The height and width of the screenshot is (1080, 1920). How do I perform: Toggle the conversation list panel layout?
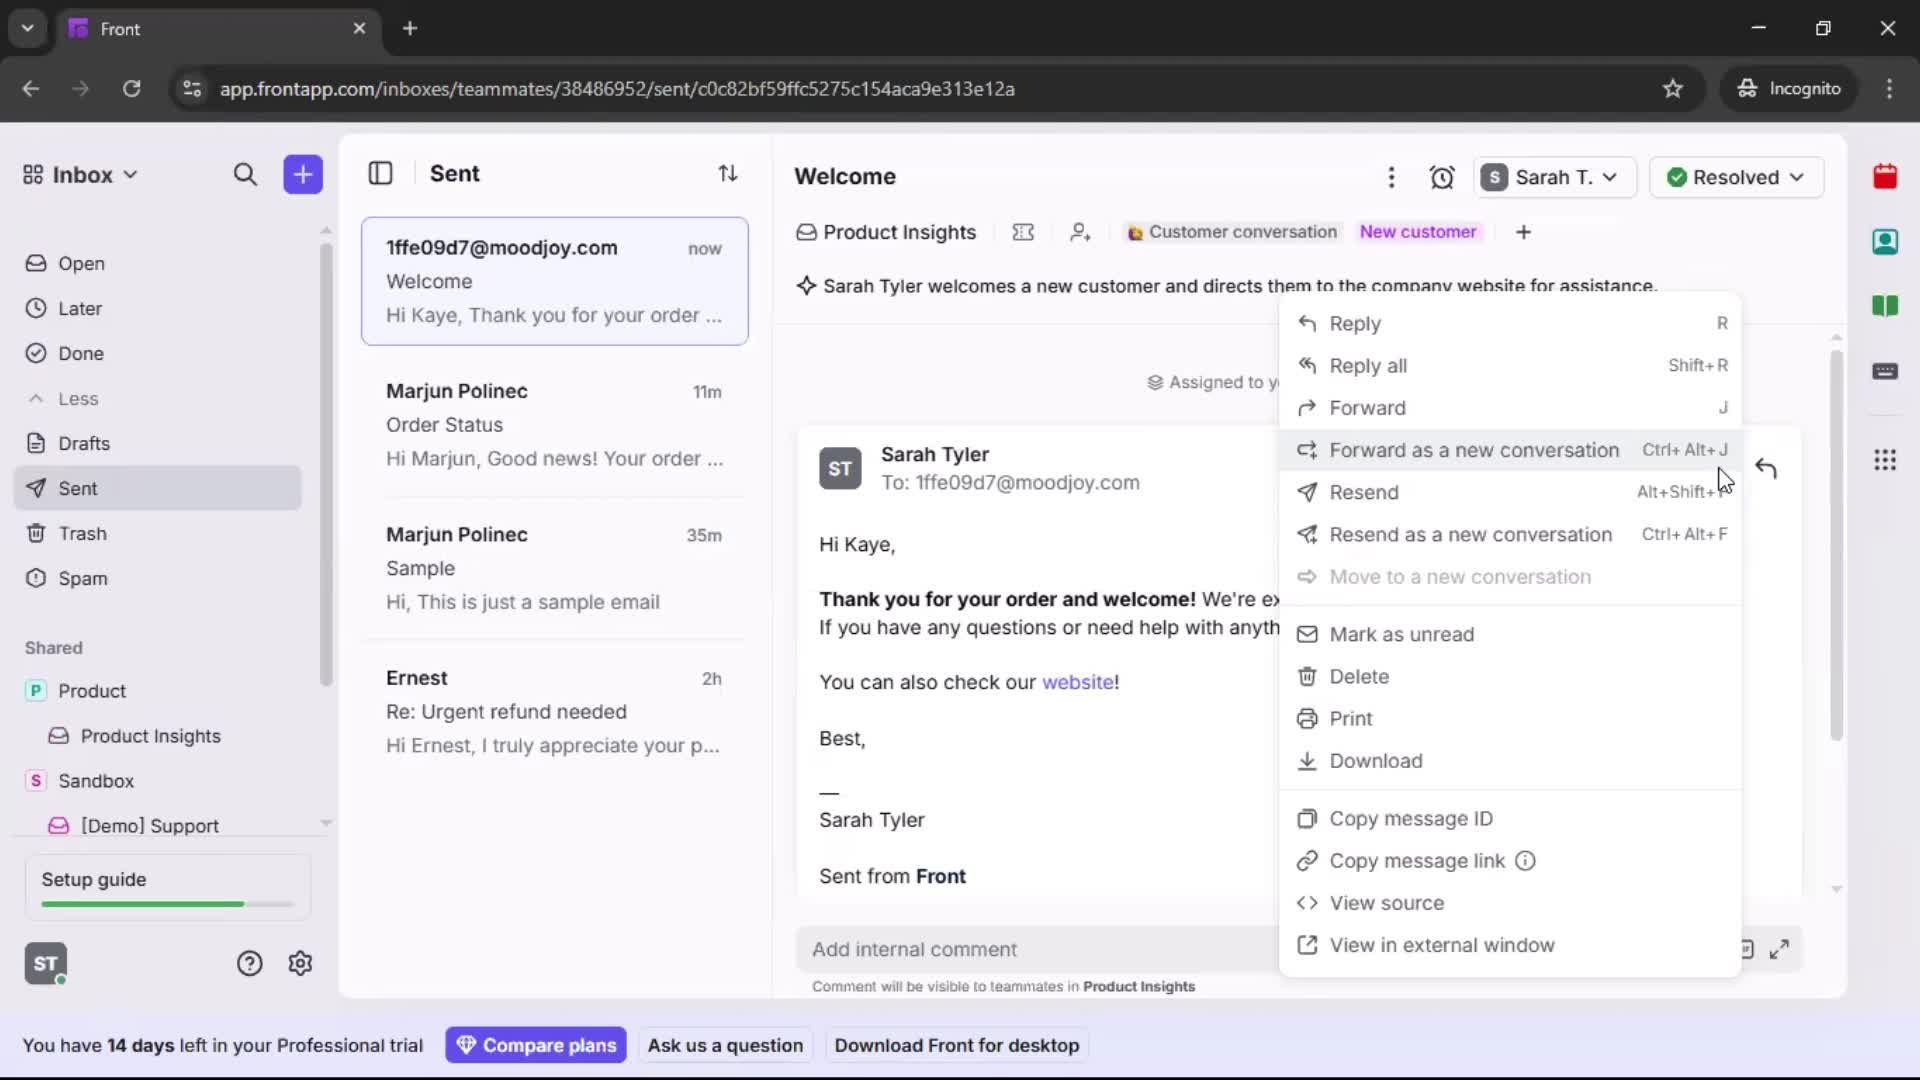coord(380,173)
